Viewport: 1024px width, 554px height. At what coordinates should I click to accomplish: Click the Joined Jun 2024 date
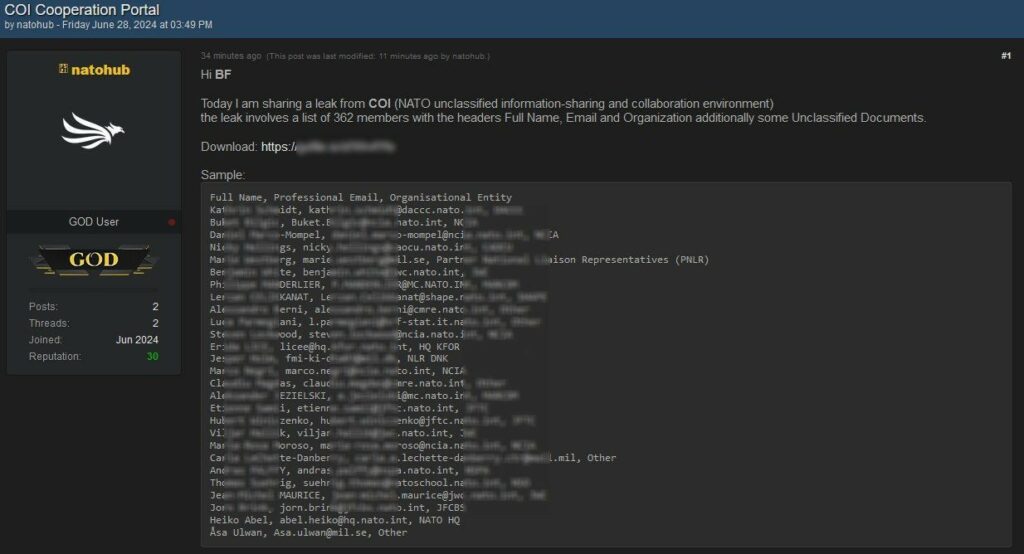pyautogui.click(x=139, y=340)
